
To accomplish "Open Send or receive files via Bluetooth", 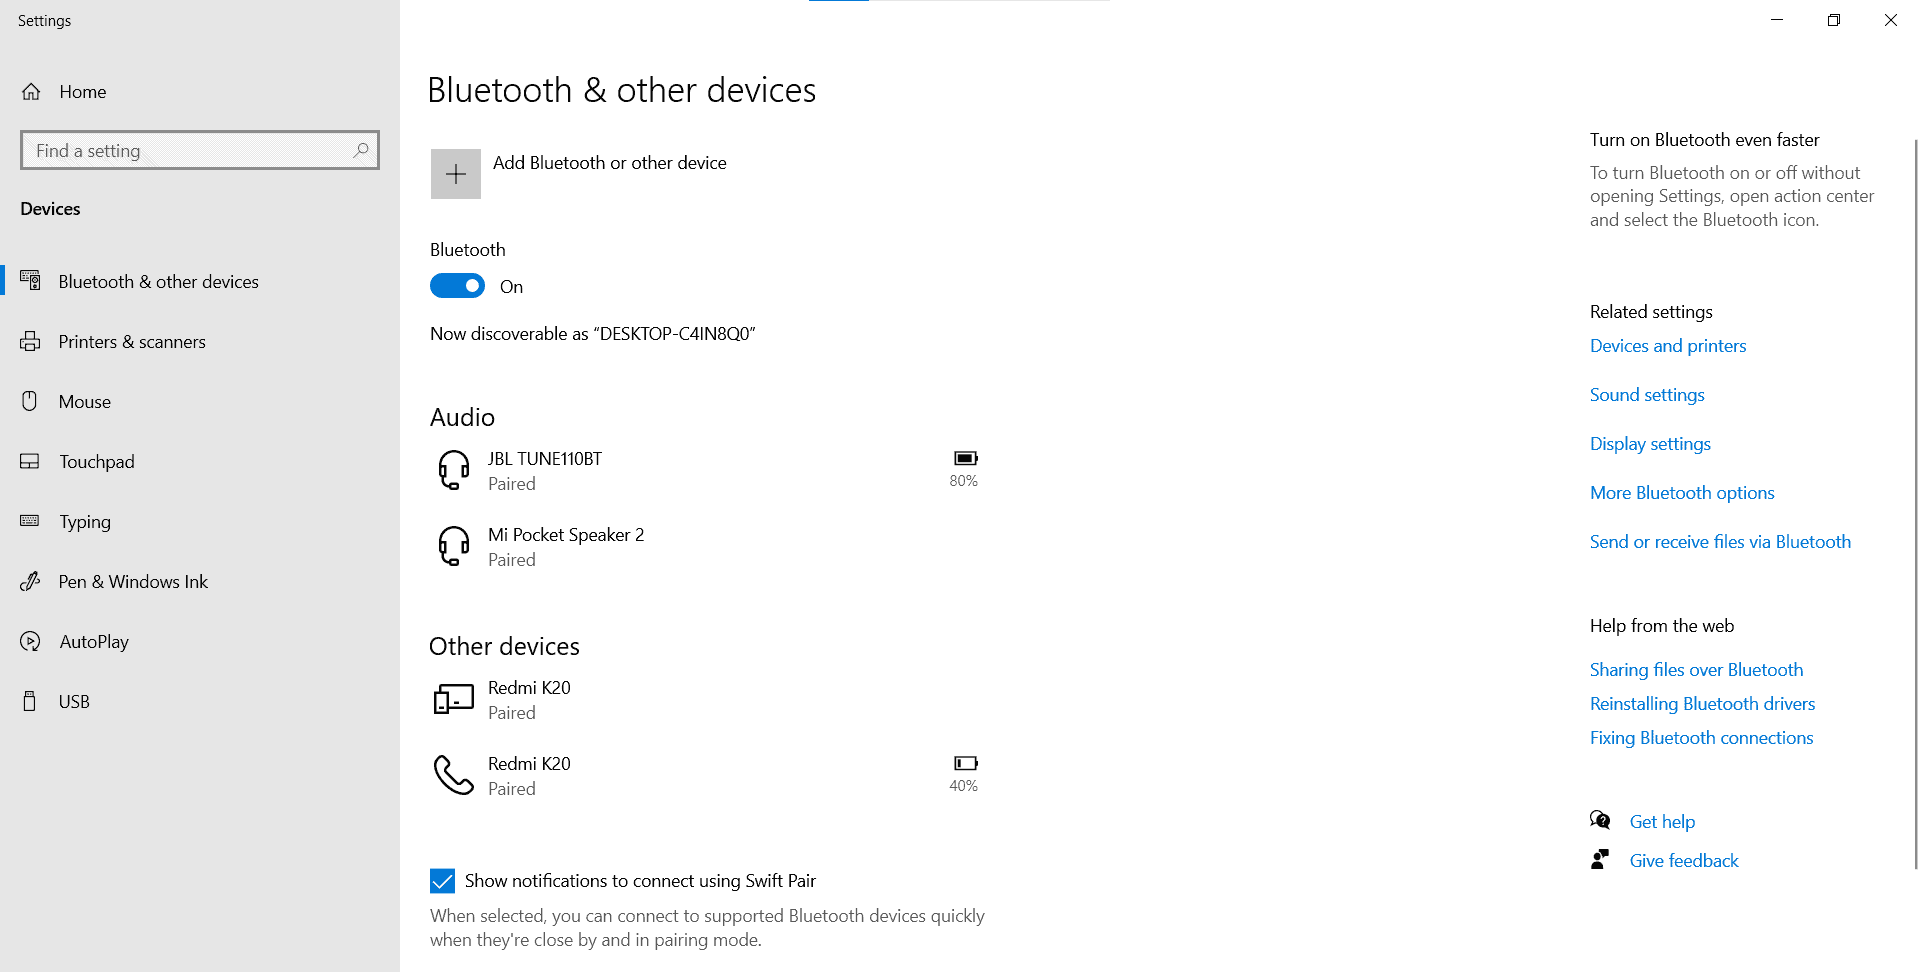I will coord(1720,542).
